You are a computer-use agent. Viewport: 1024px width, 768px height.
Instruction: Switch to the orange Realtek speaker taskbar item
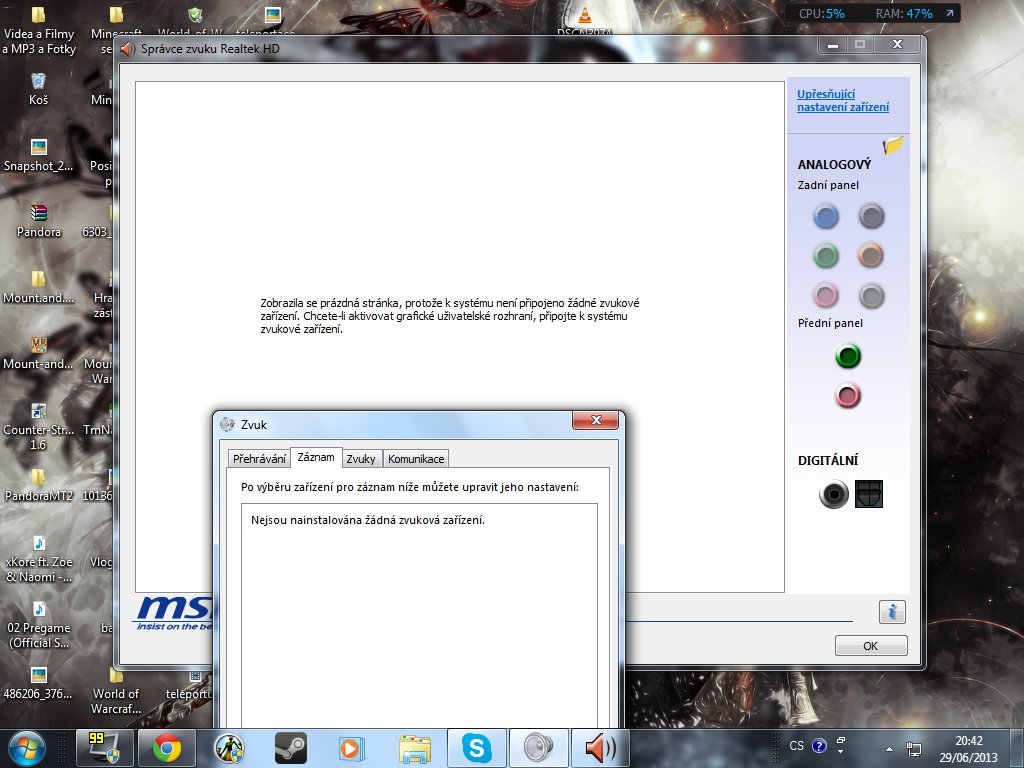pyautogui.click(x=601, y=748)
